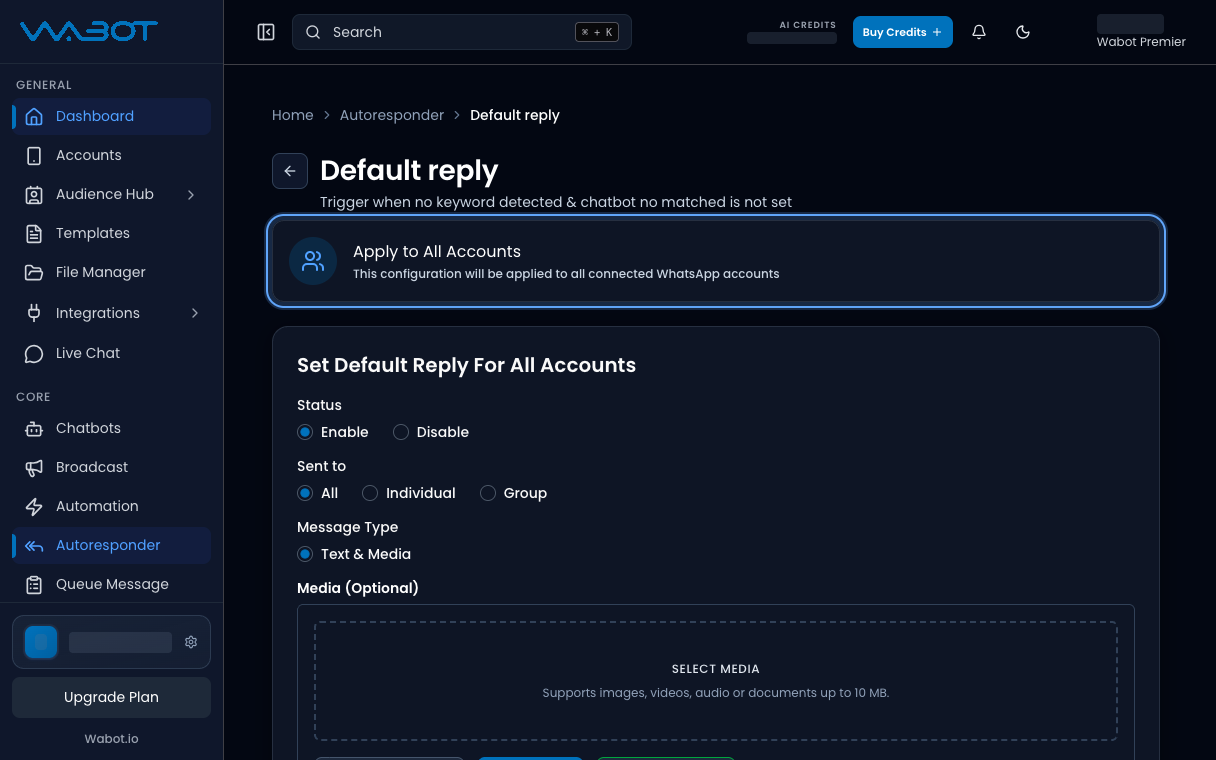The width and height of the screenshot is (1216, 760).
Task: Click the Autoresponder reply-all icon
Action: point(34,545)
